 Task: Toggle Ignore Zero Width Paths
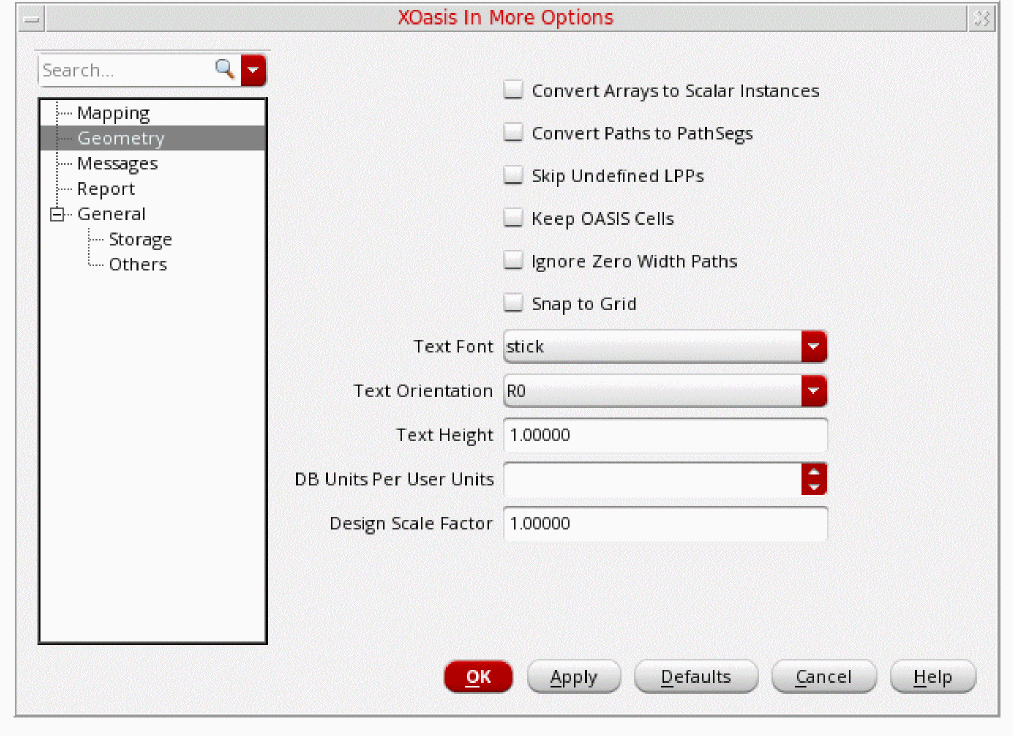pos(513,261)
